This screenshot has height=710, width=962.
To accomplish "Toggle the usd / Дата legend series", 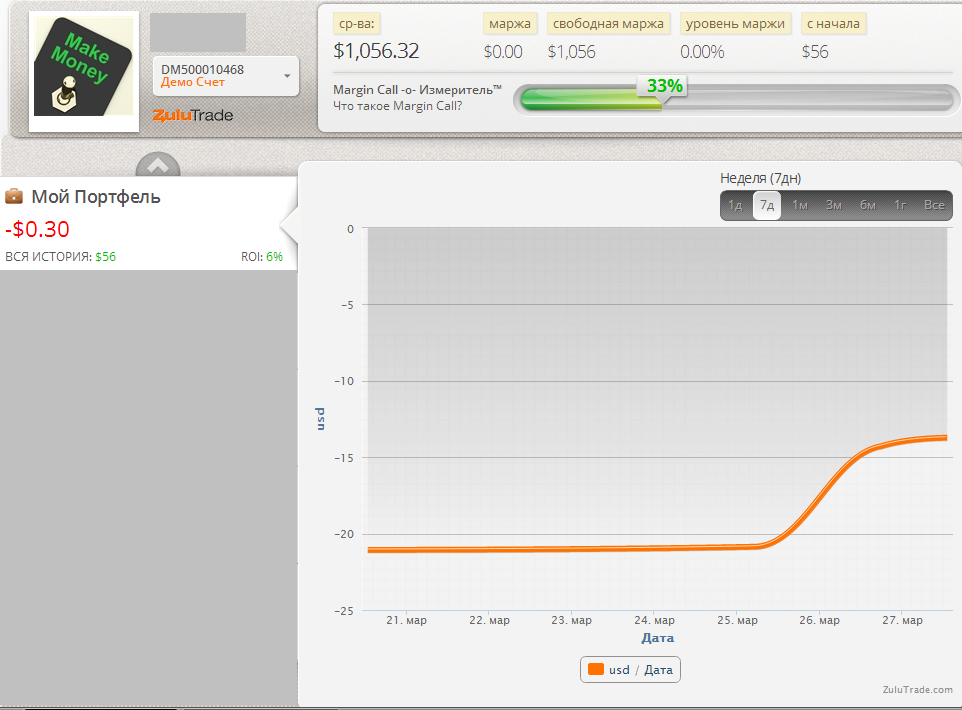I will point(630,669).
